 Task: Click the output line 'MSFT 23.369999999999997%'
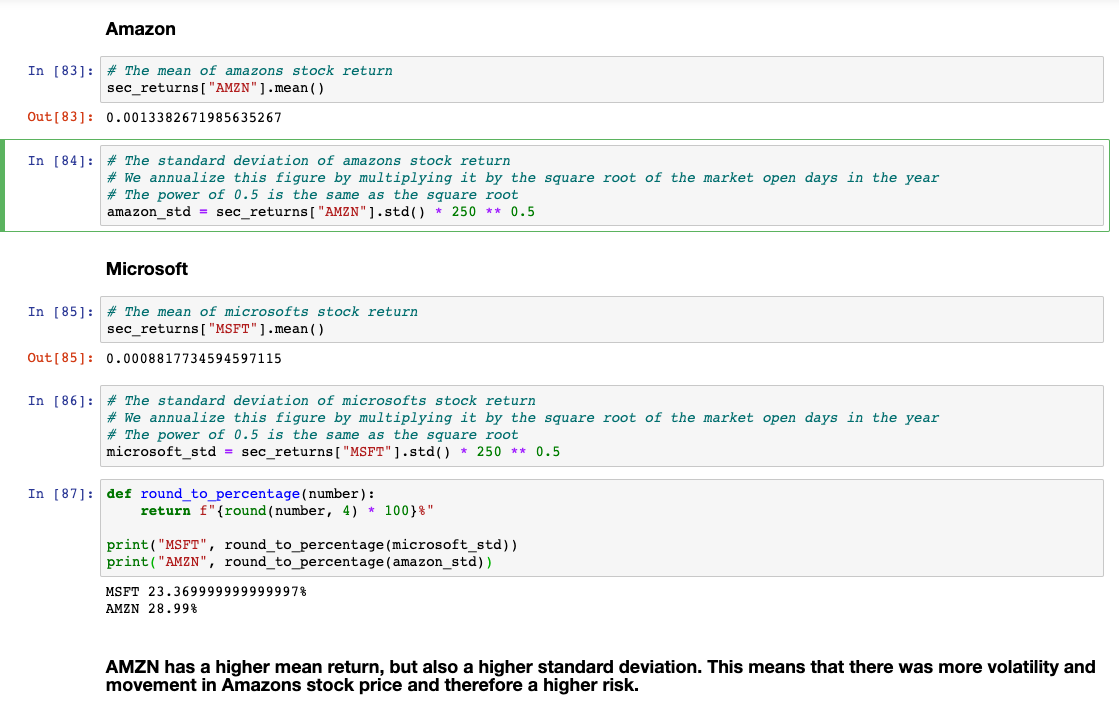pos(206,592)
